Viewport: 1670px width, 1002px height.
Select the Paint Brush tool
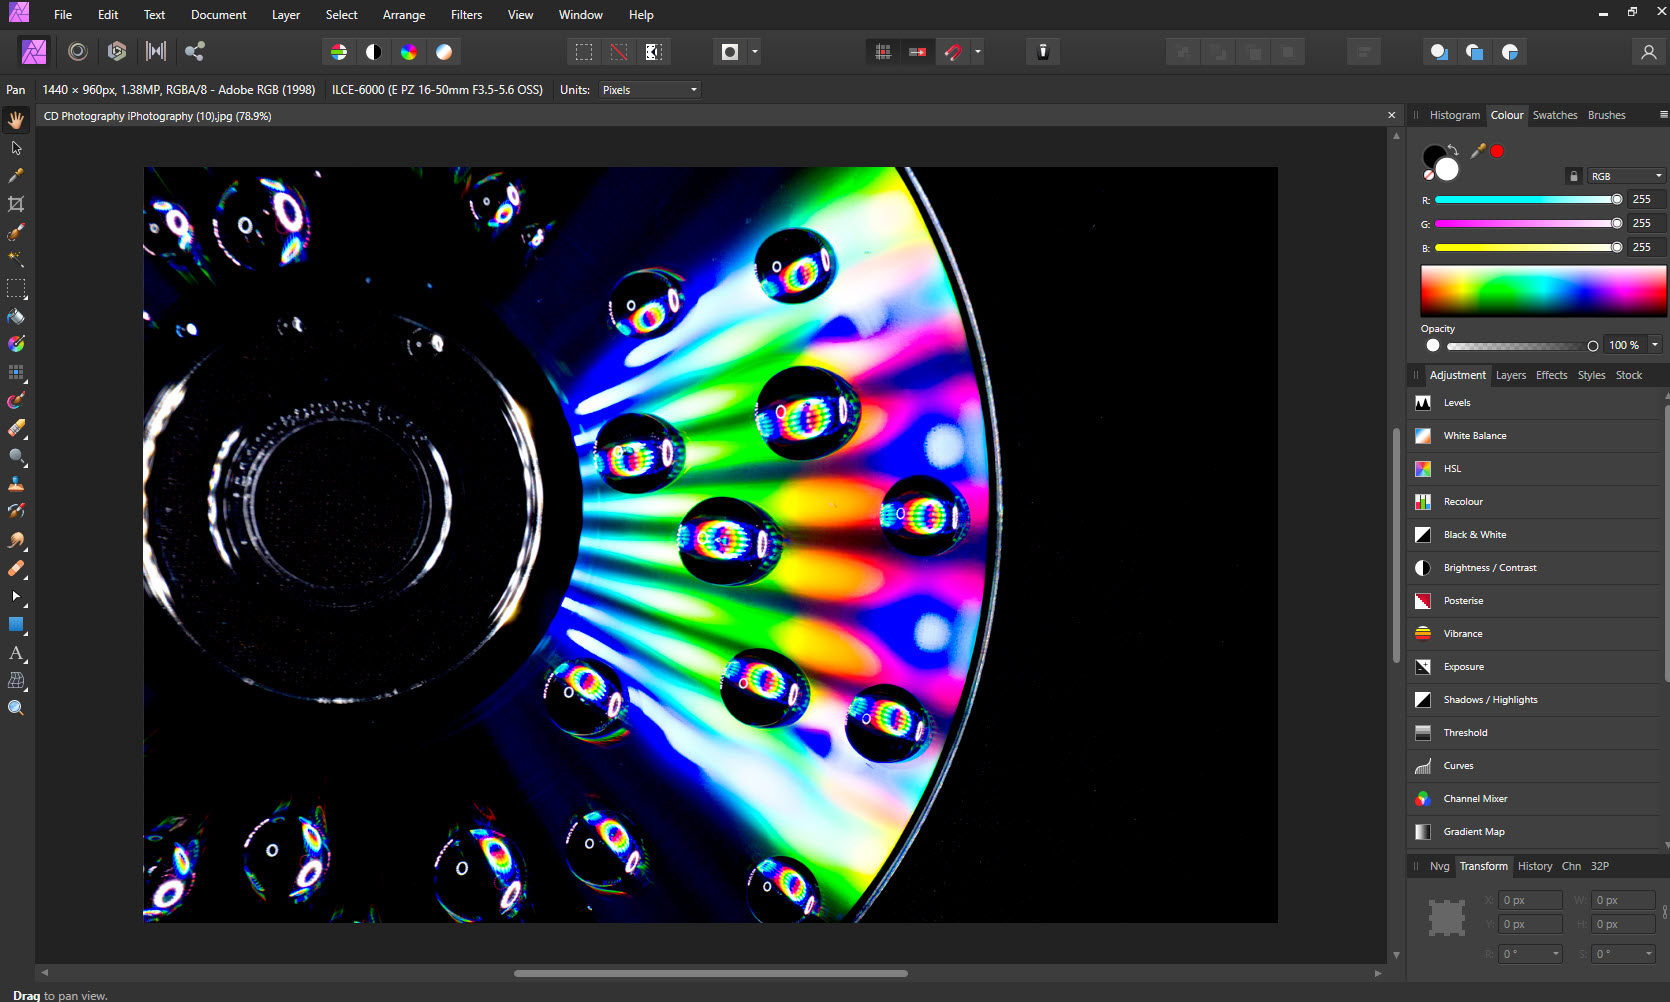[16, 401]
